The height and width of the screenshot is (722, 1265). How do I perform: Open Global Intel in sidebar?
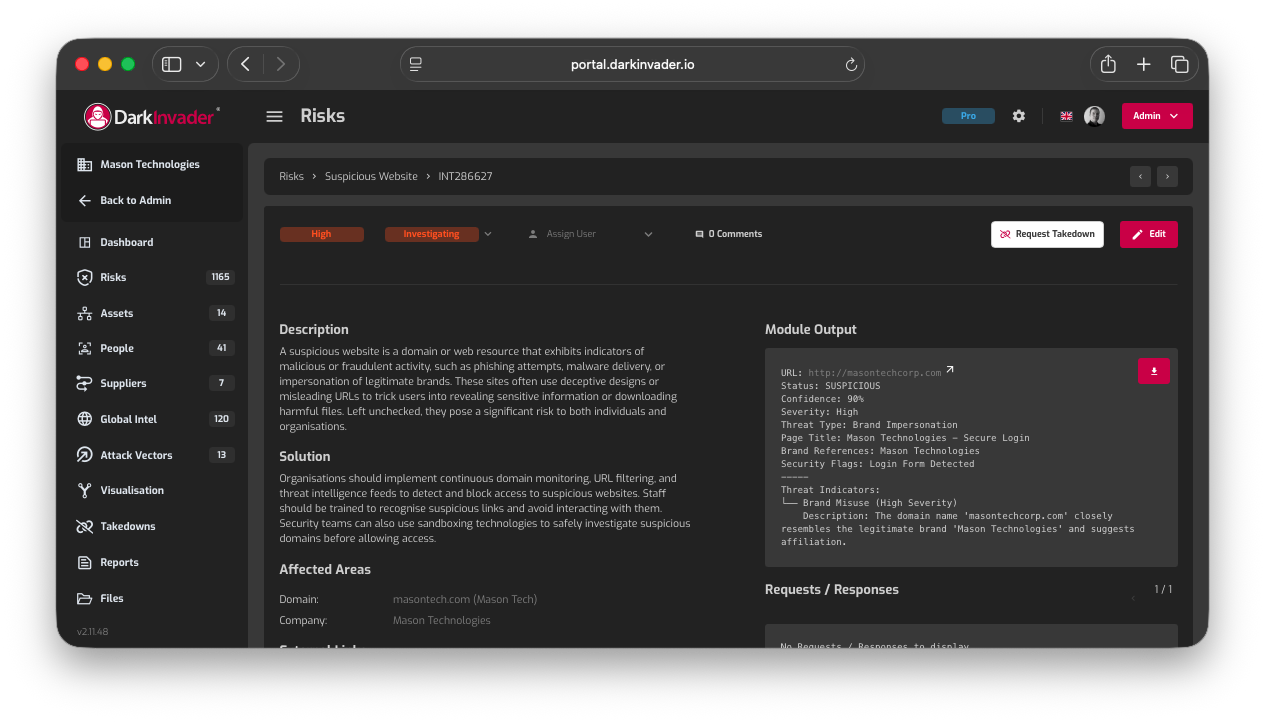[152, 419]
